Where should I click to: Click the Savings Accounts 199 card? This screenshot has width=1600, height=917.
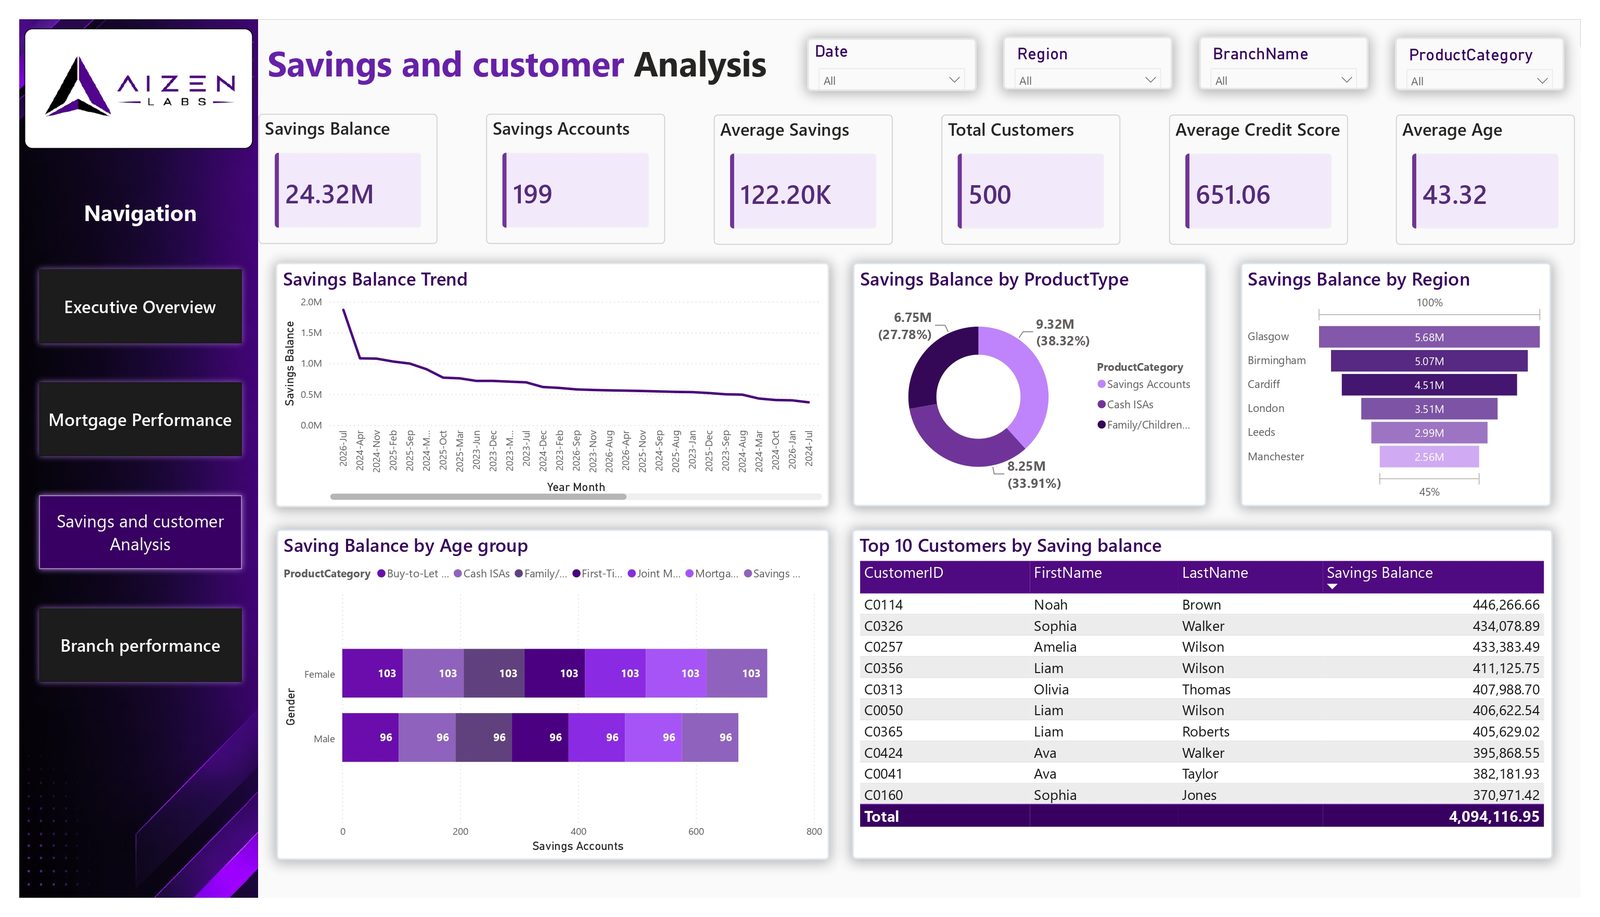(575, 179)
